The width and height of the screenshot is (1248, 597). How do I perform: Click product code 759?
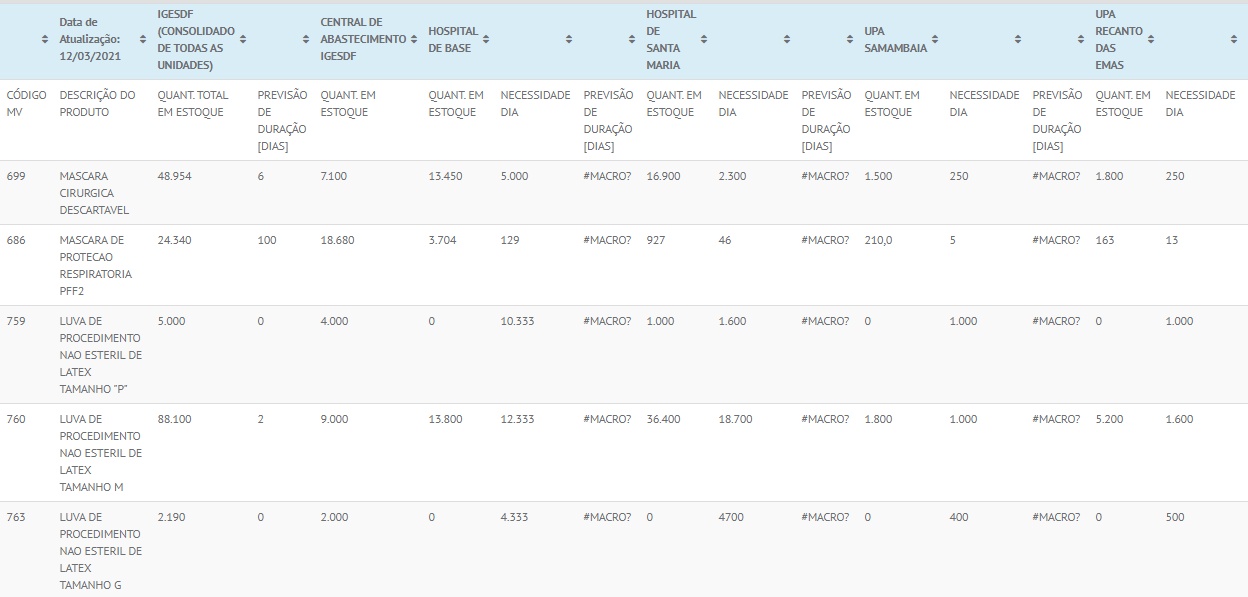16,321
